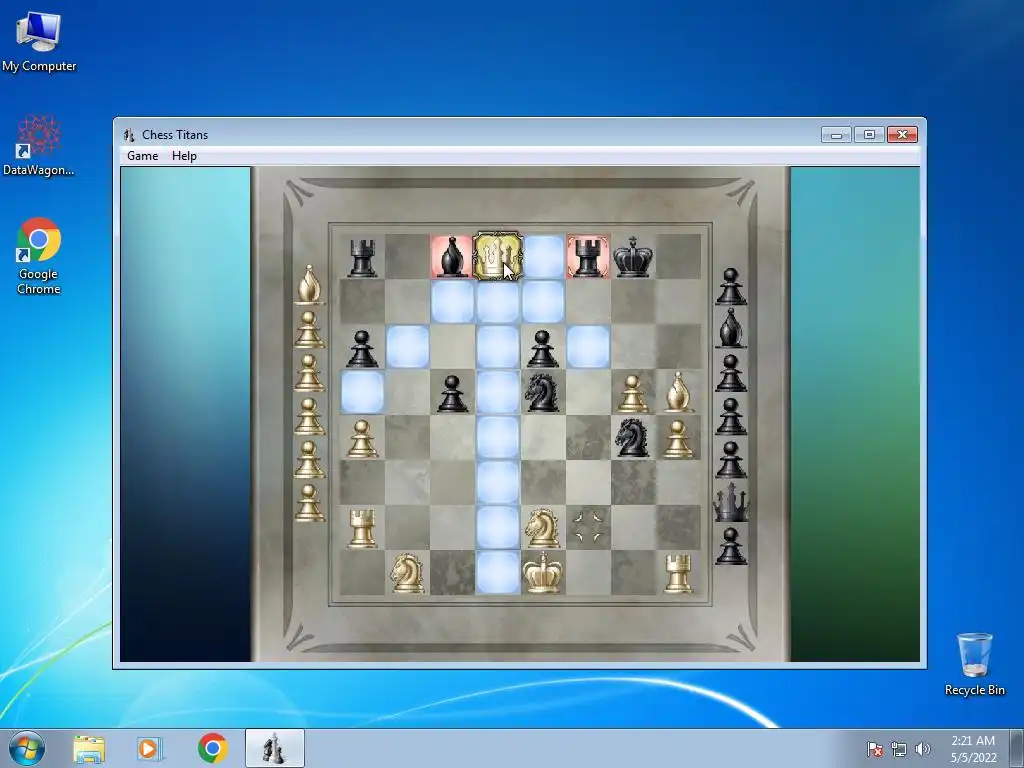Open Windows Explorer from the taskbar
Viewport: 1024px width, 768px height.
pyautogui.click(x=89, y=748)
